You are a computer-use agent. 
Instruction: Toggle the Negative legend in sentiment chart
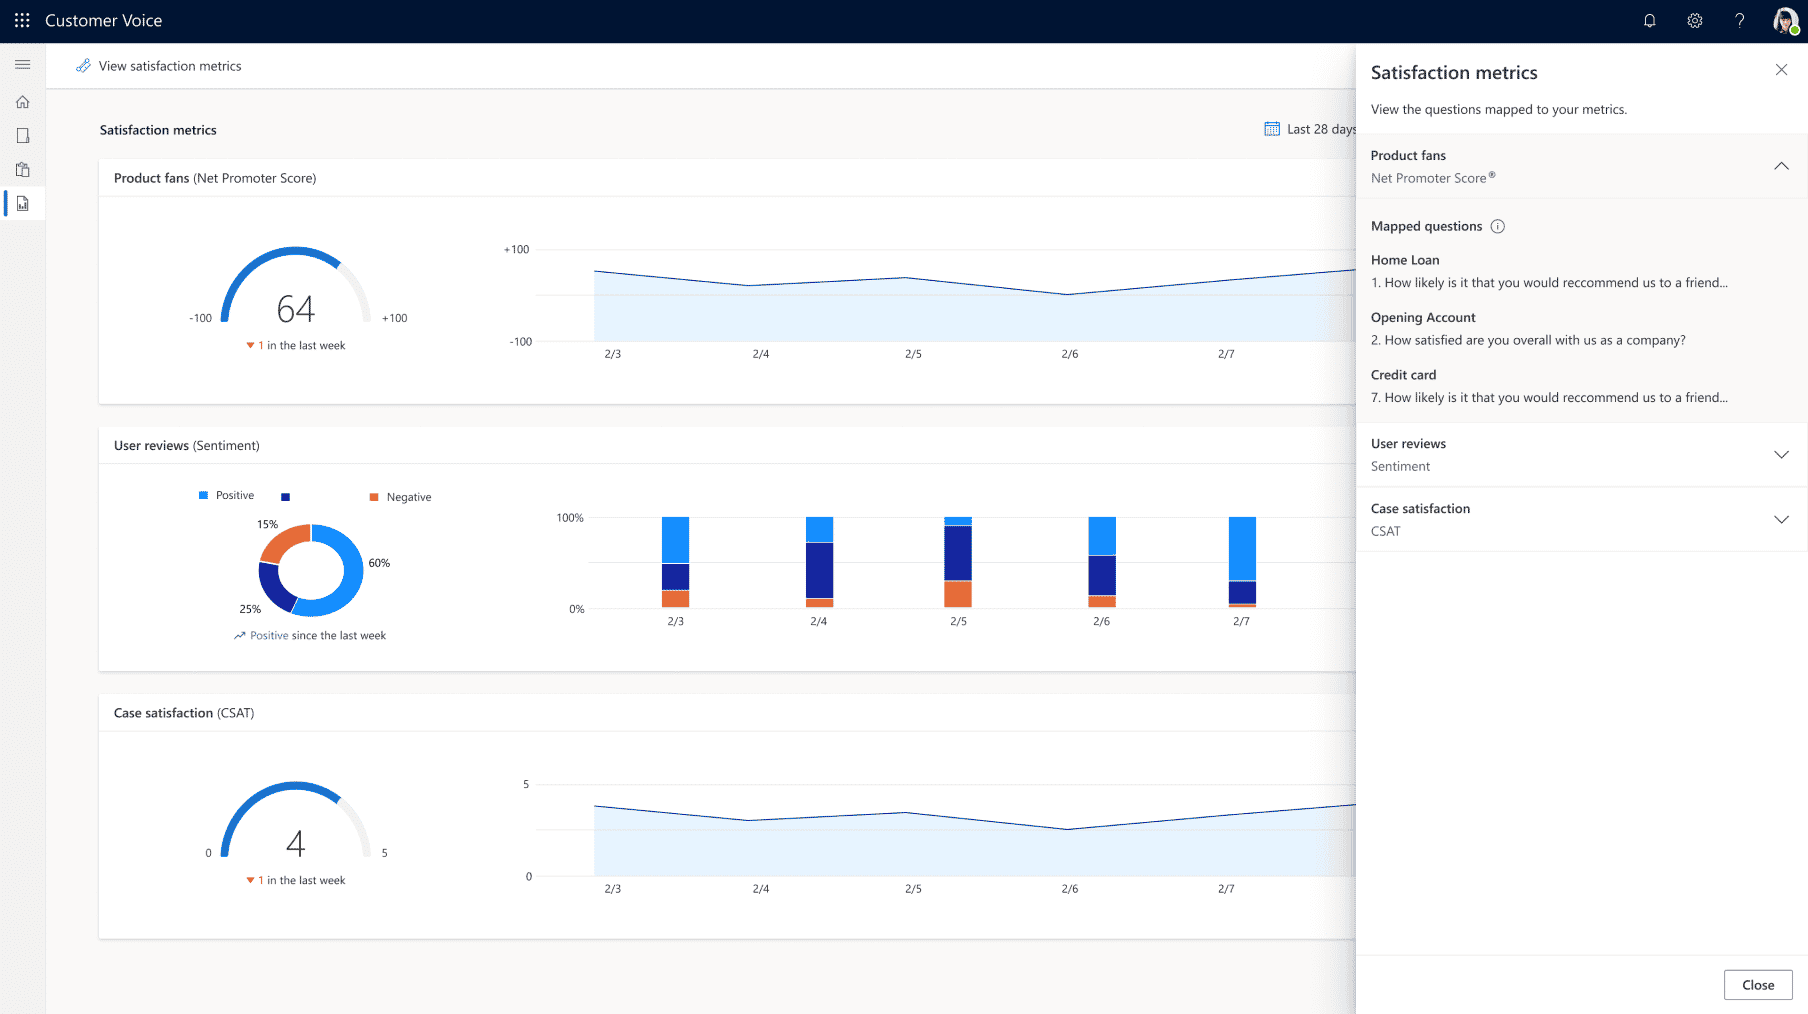click(400, 496)
